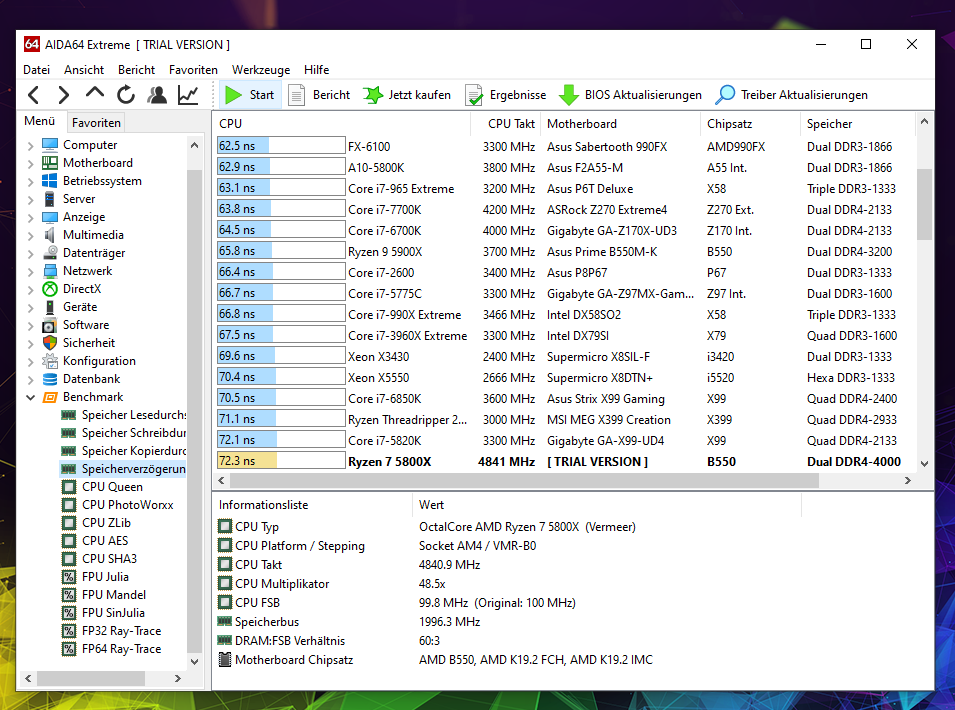955x710 pixels.
Task: Open the graph chart icon in the toolbar
Action: (188, 95)
